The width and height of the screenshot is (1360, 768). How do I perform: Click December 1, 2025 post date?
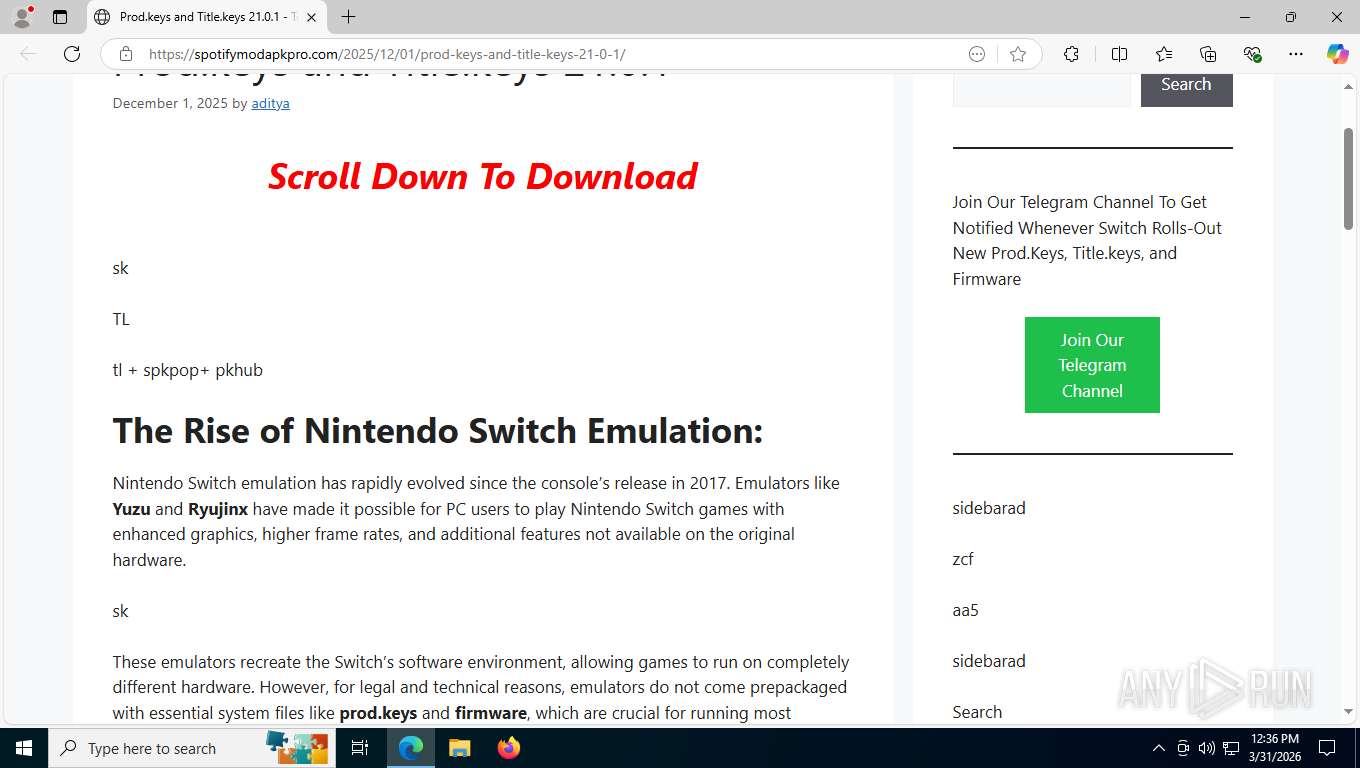(170, 103)
